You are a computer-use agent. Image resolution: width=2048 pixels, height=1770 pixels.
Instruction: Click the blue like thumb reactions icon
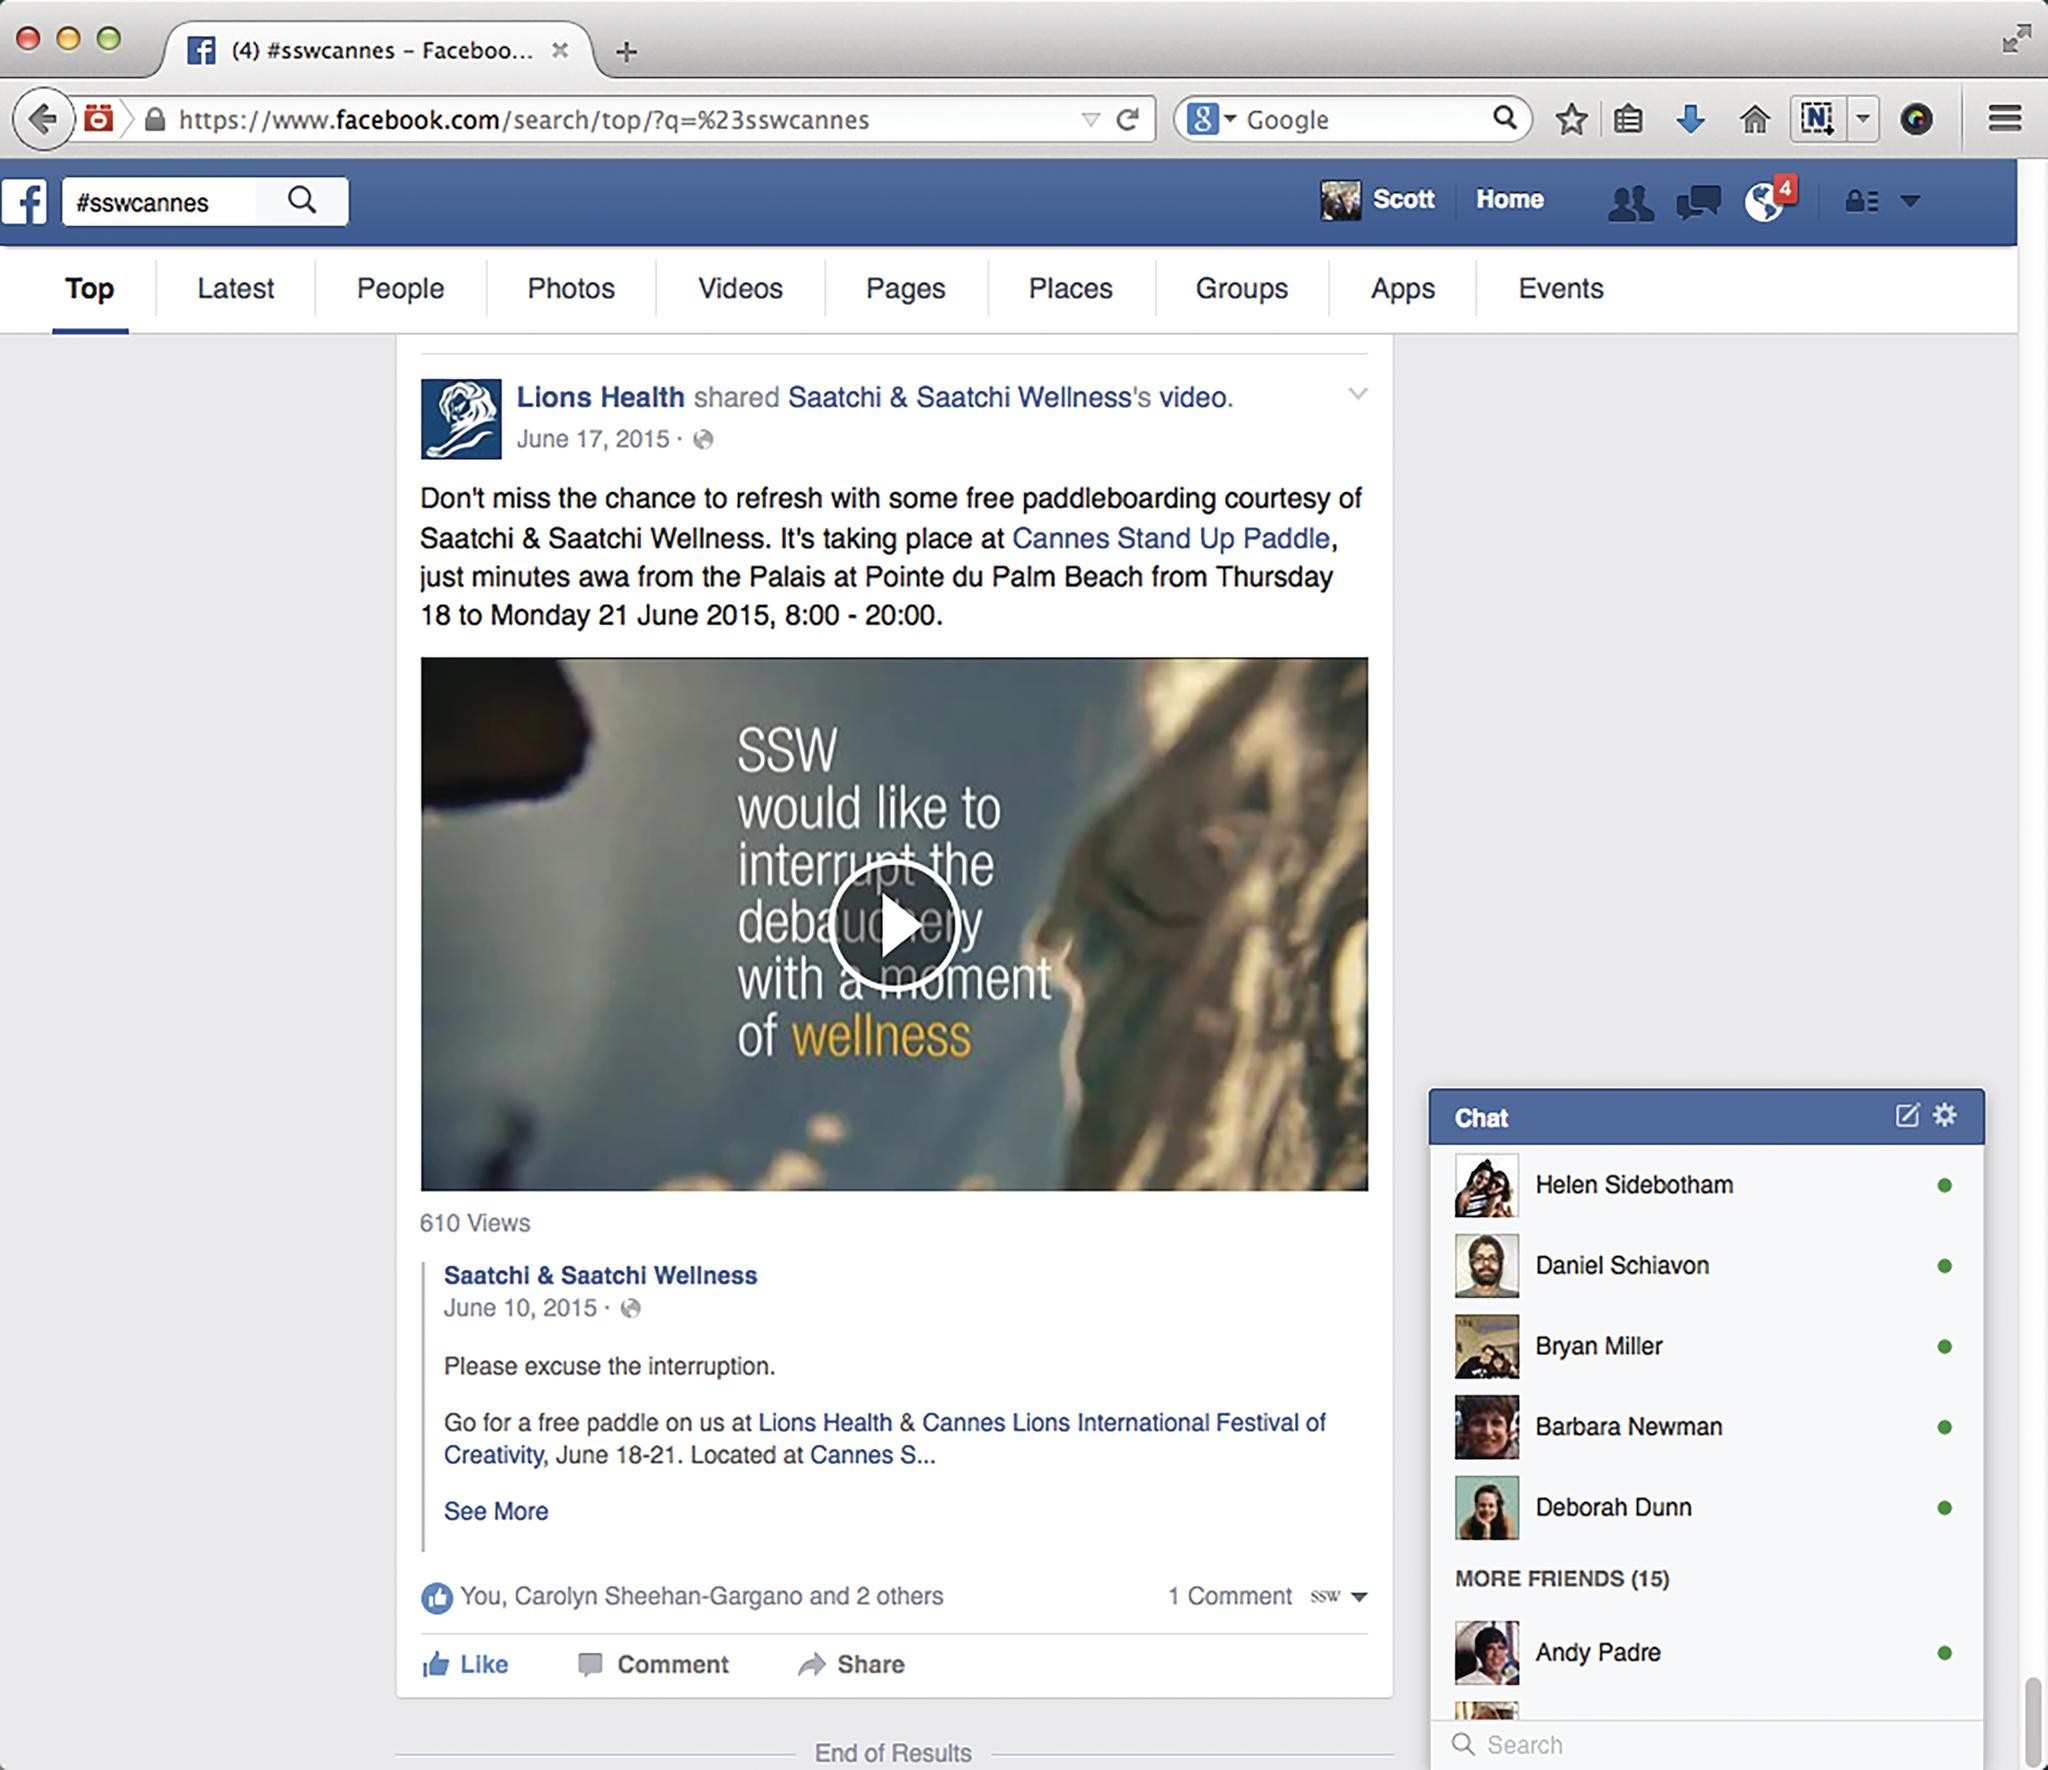436,1598
